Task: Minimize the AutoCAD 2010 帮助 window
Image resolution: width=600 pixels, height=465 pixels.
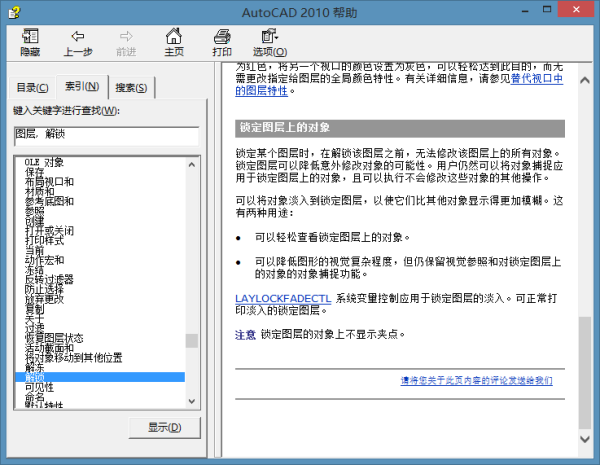Action: click(x=525, y=10)
